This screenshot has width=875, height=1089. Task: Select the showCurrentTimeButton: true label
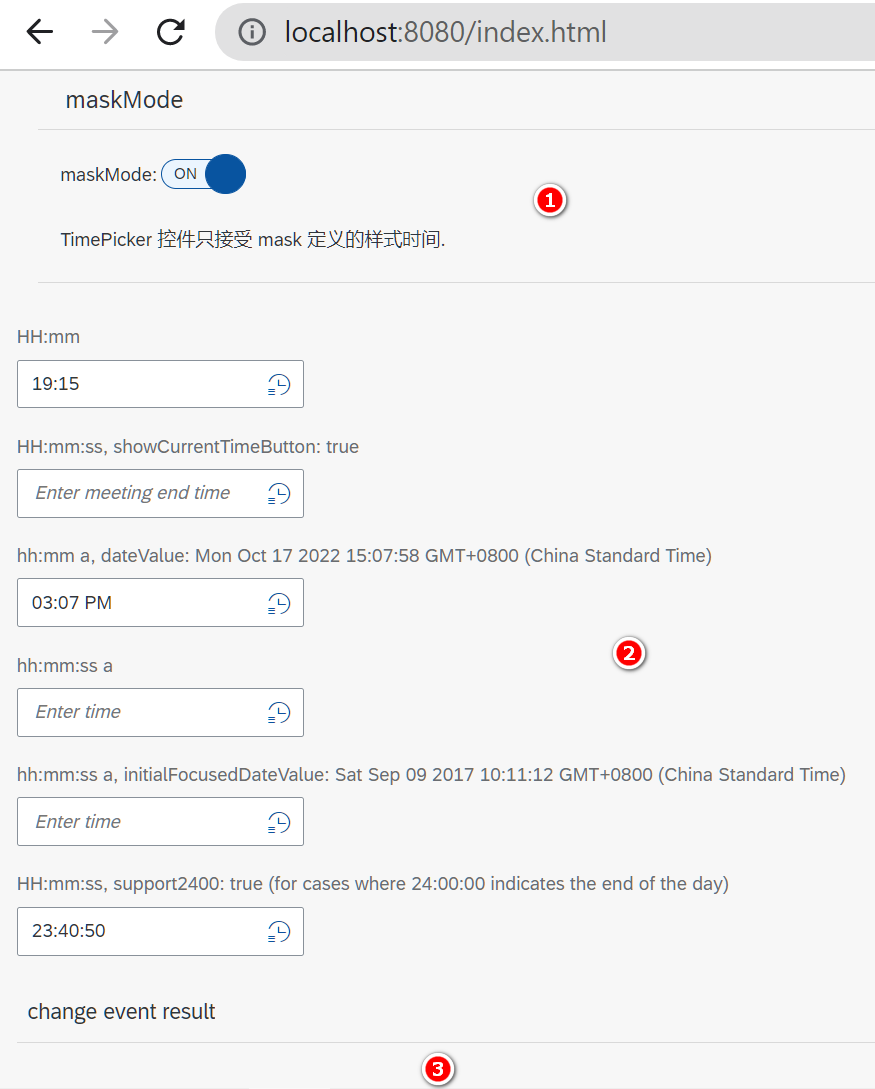tap(188, 447)
